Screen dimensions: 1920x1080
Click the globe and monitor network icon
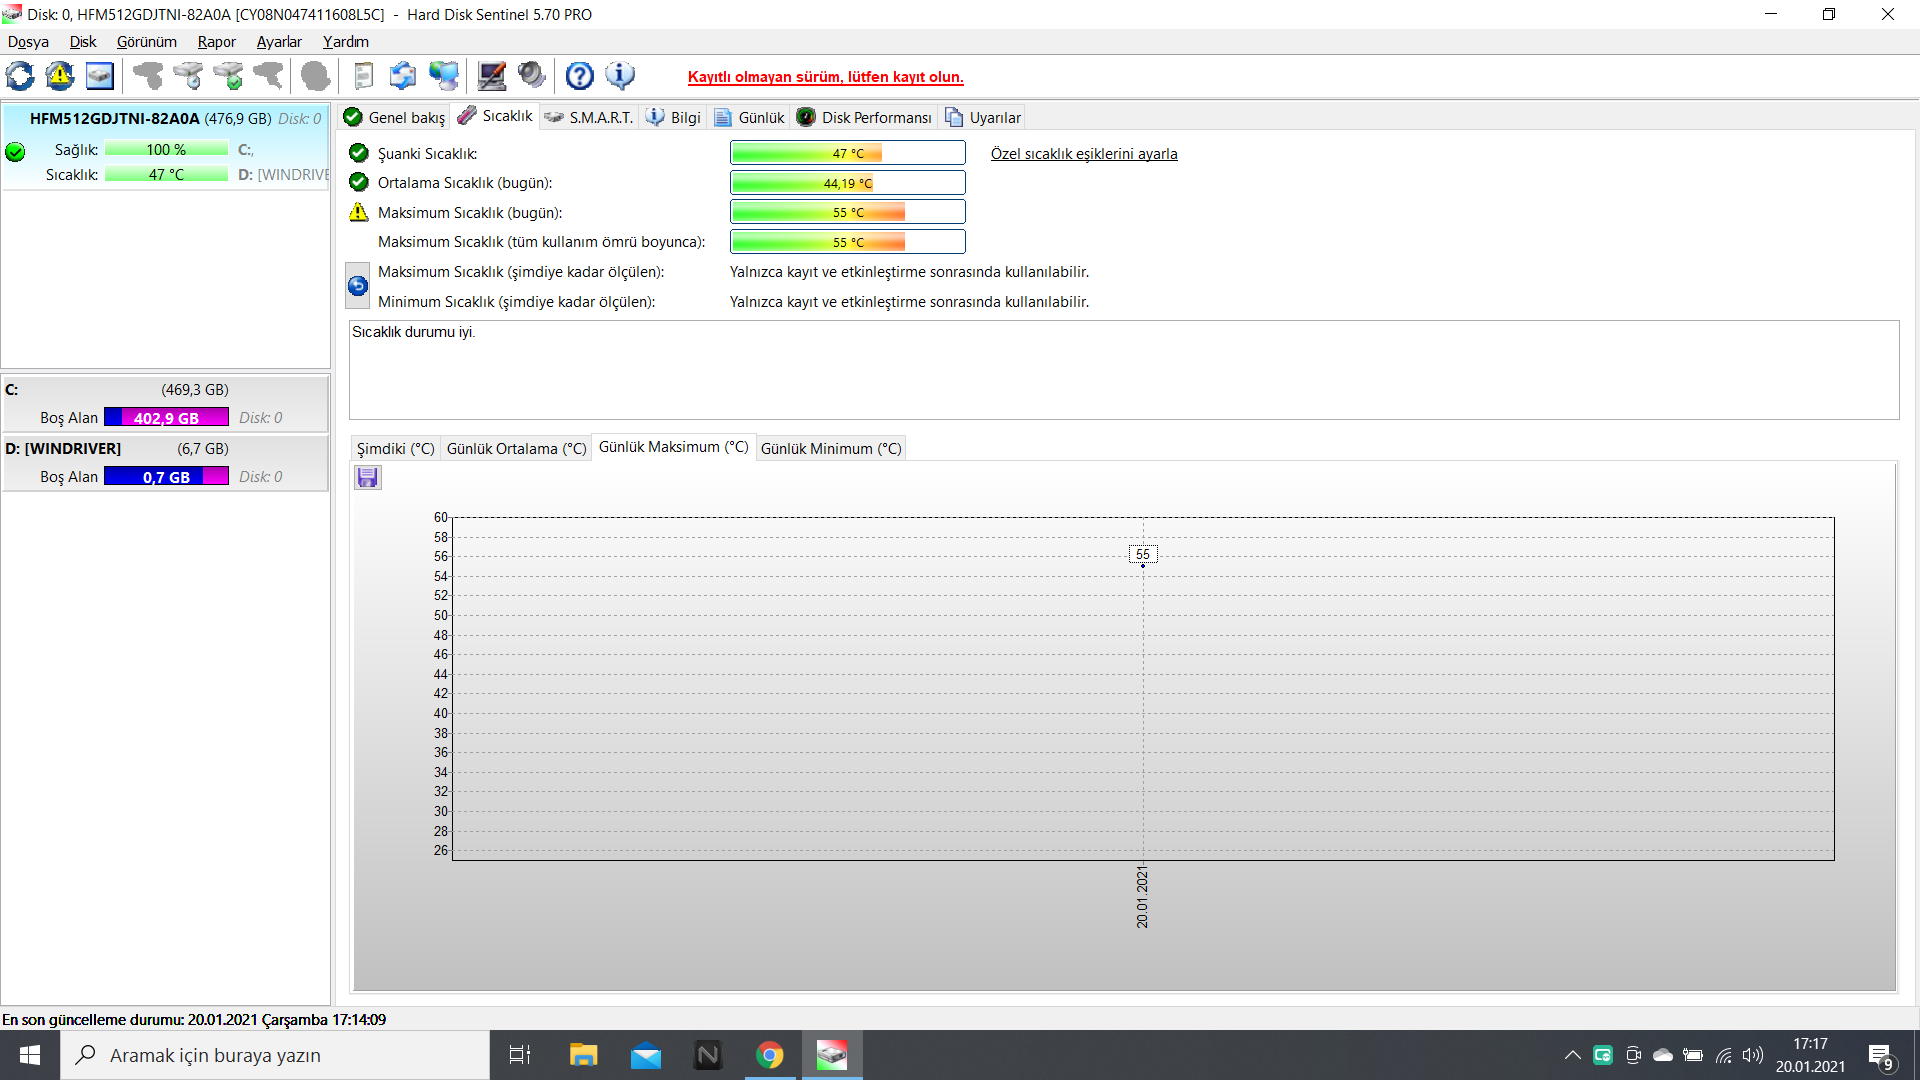click(443, 76)
